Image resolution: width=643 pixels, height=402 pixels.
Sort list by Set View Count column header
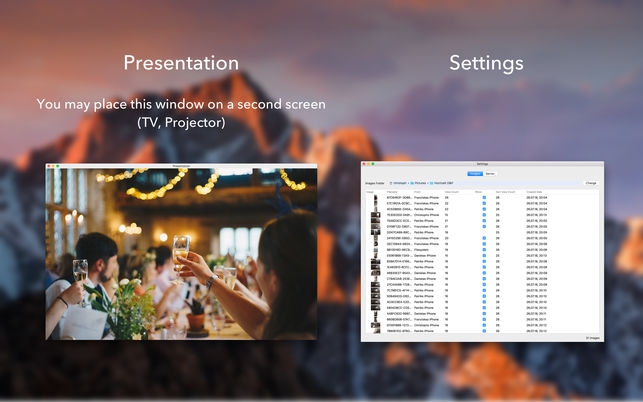point(504,192)
